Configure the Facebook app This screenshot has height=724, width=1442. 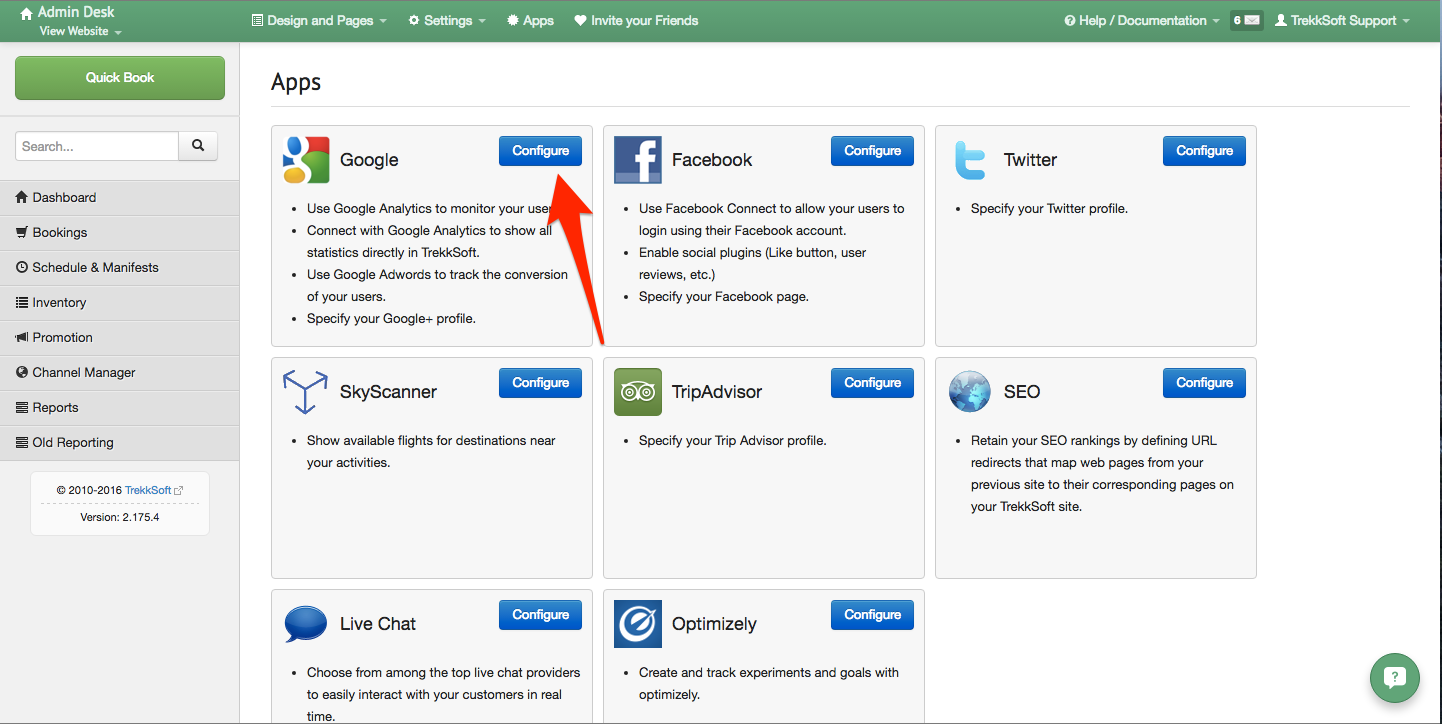click(x=872, y=151)
